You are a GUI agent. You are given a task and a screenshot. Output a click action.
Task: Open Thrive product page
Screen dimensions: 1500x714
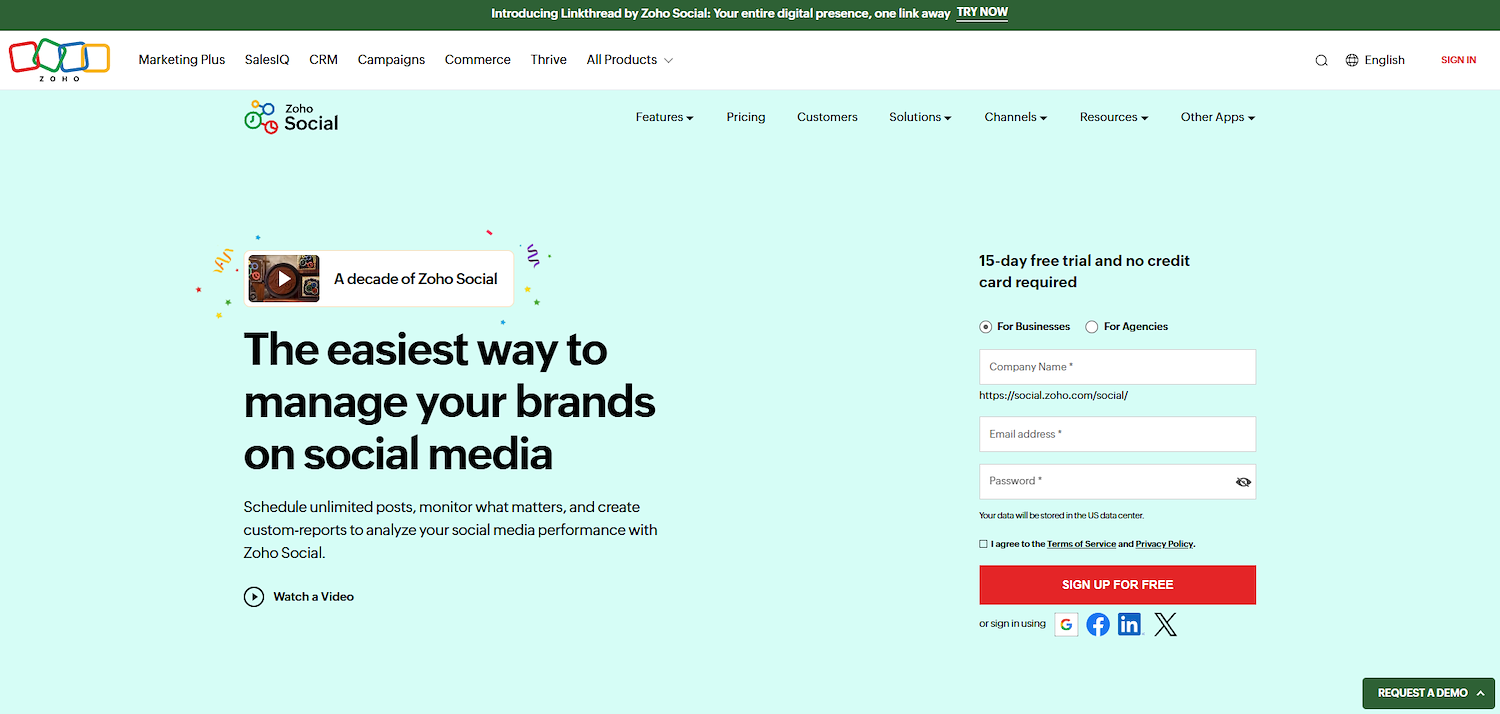(548, 60)
